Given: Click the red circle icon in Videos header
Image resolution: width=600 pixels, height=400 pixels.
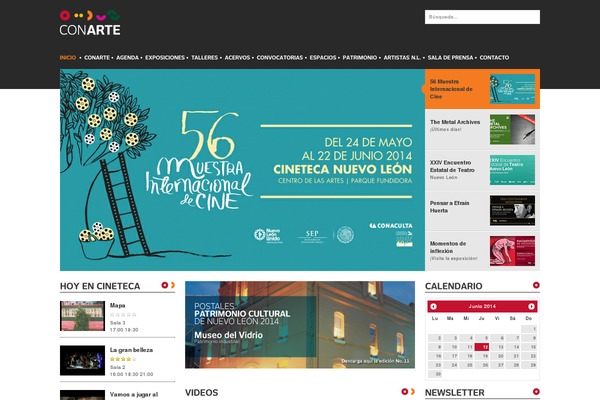Looking at the screenshot, I should tap(404, 392).
